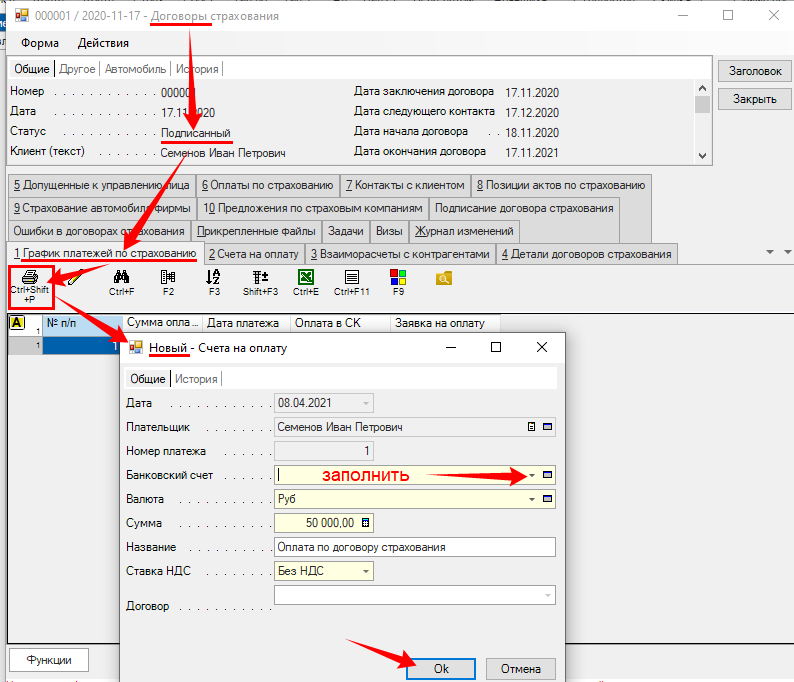Click the A-Z sort icon (F3)

213,276
